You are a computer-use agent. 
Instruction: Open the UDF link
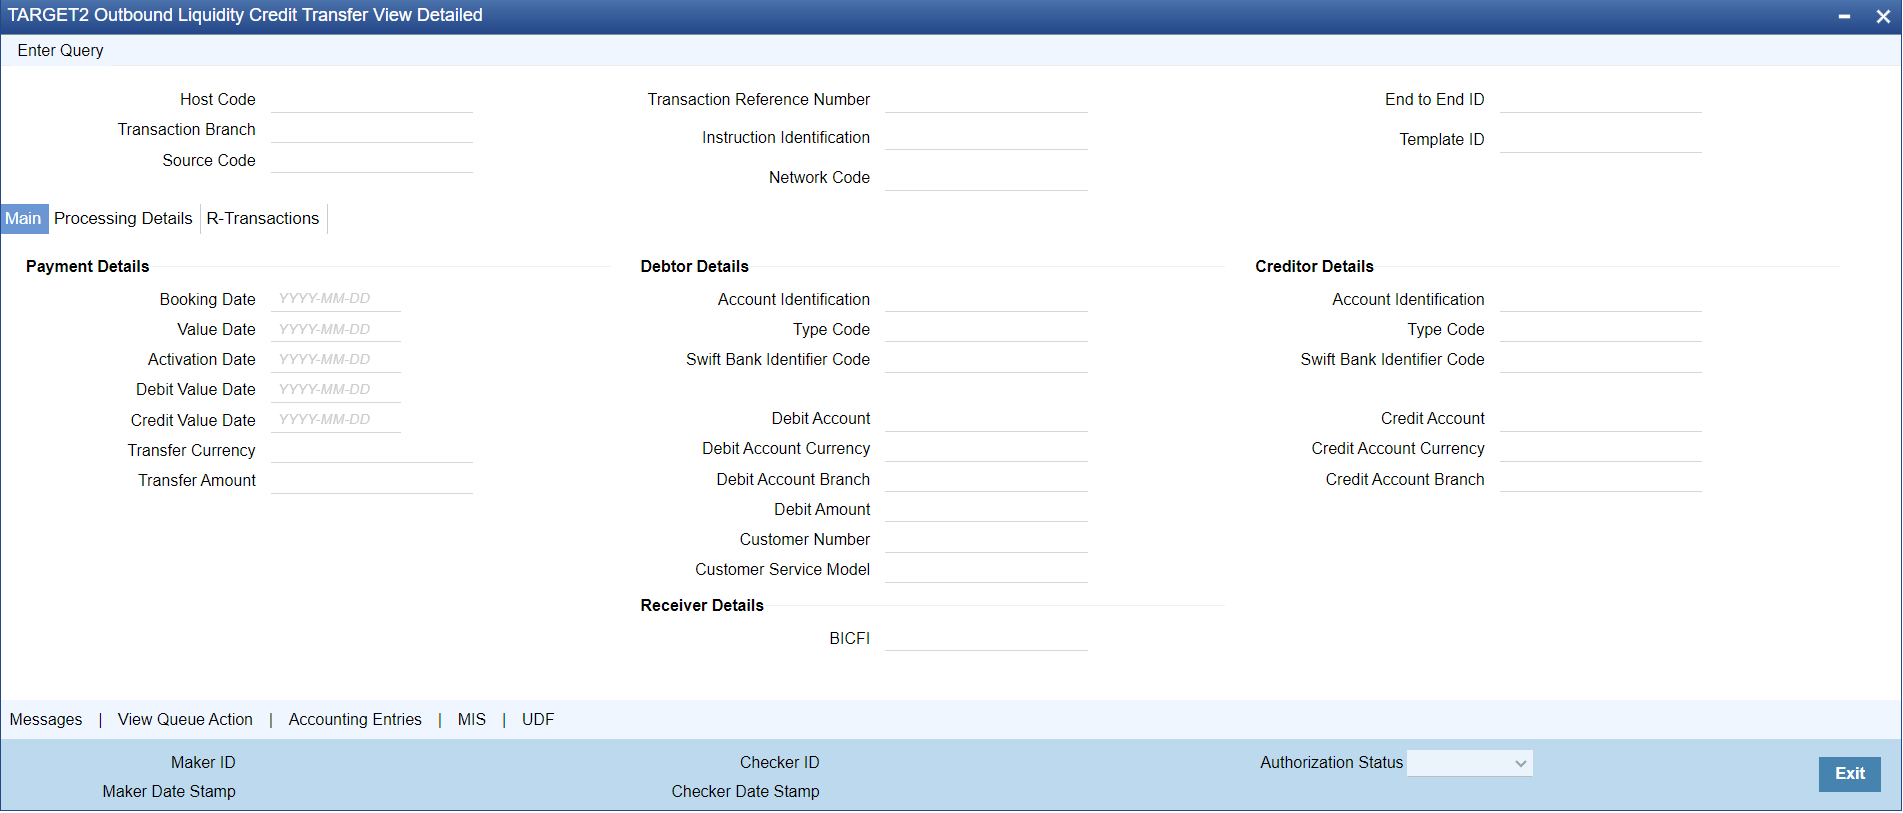coord(538,719)
